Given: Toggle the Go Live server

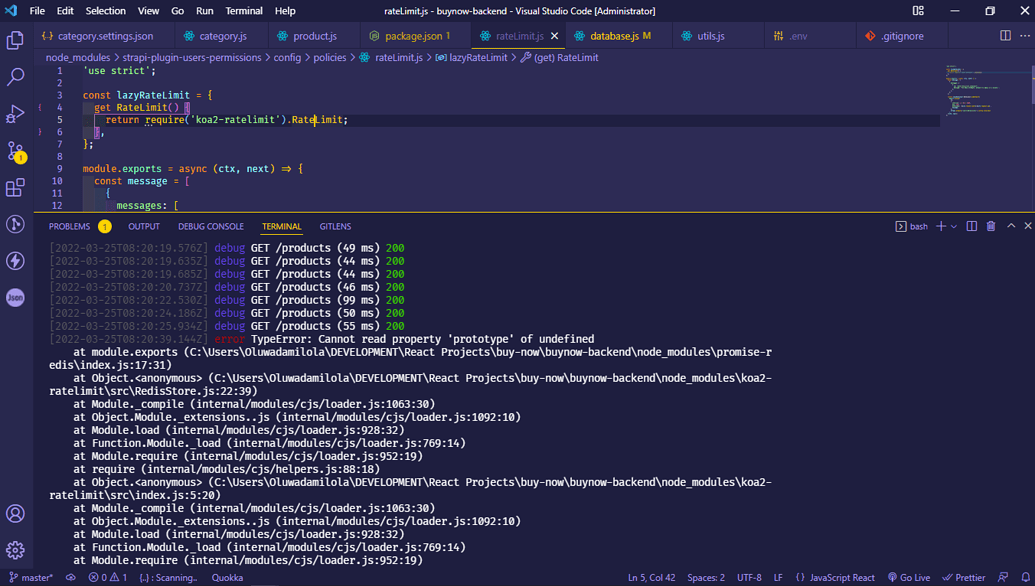Looking at the screenshot, I should pyautogui.click(x=909, y=578).
